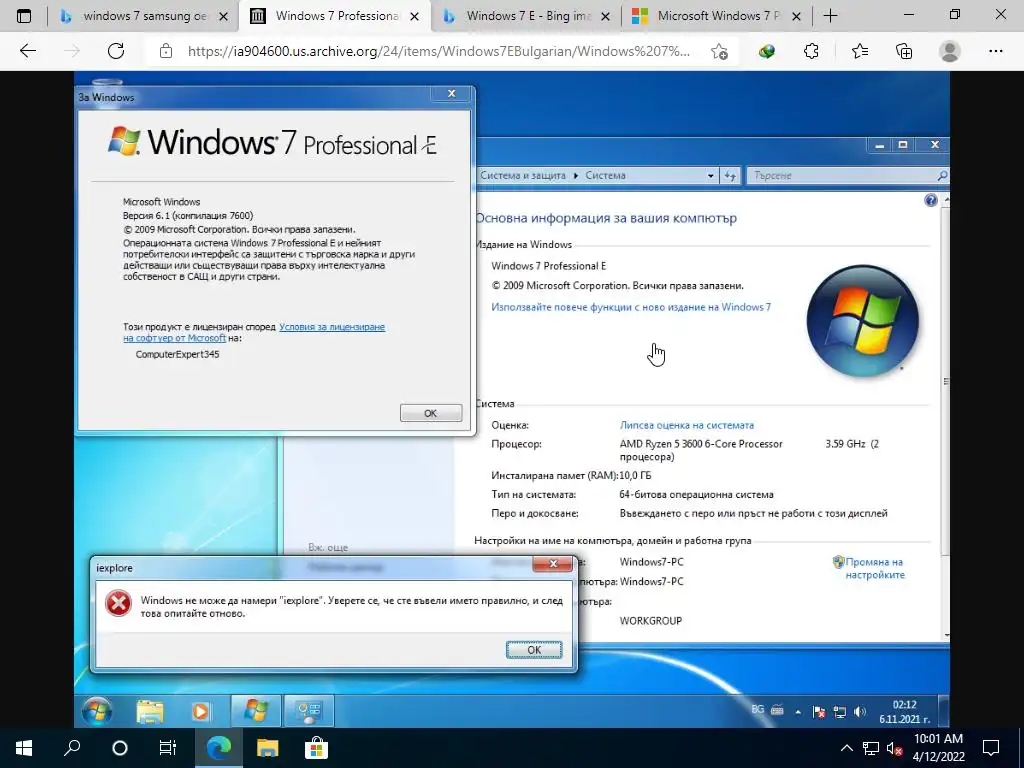Refresh the System control panel window

point(729,176)
